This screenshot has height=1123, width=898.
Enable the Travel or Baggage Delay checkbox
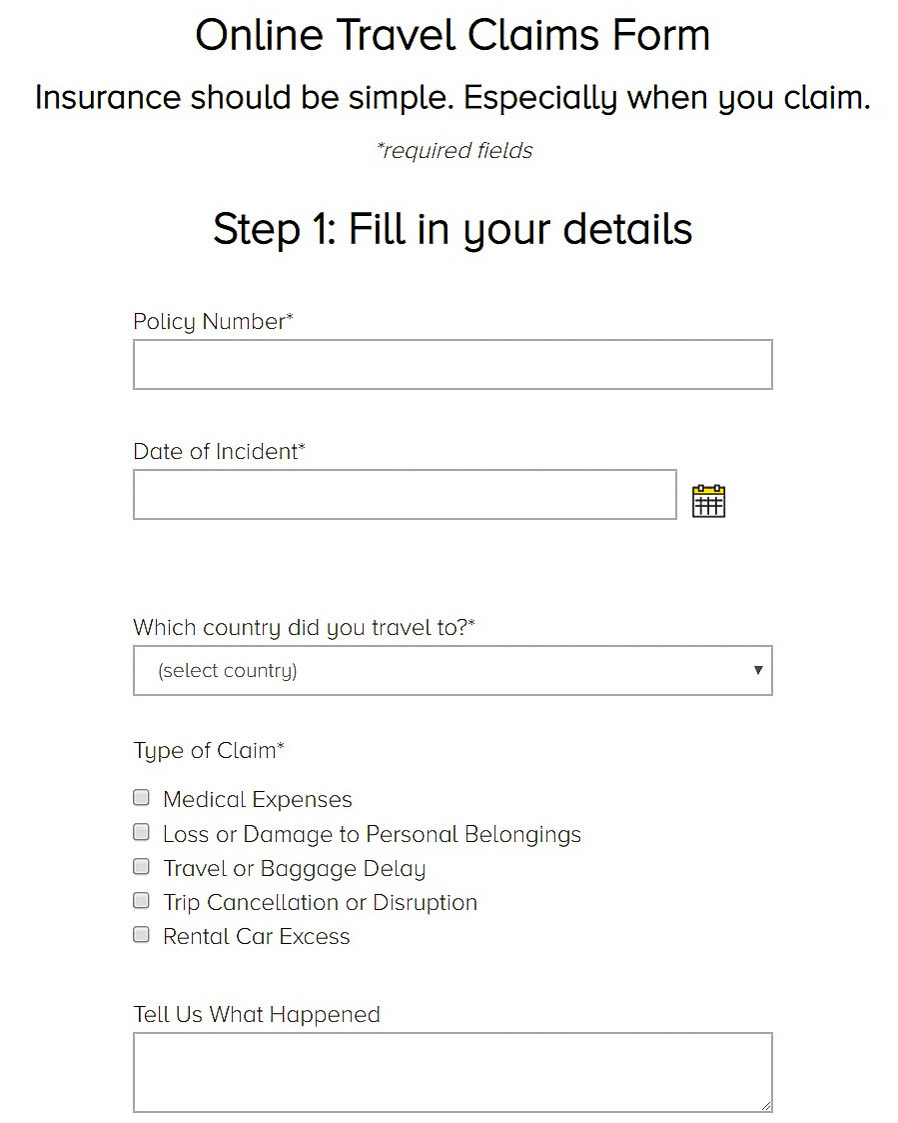(142, 867)
